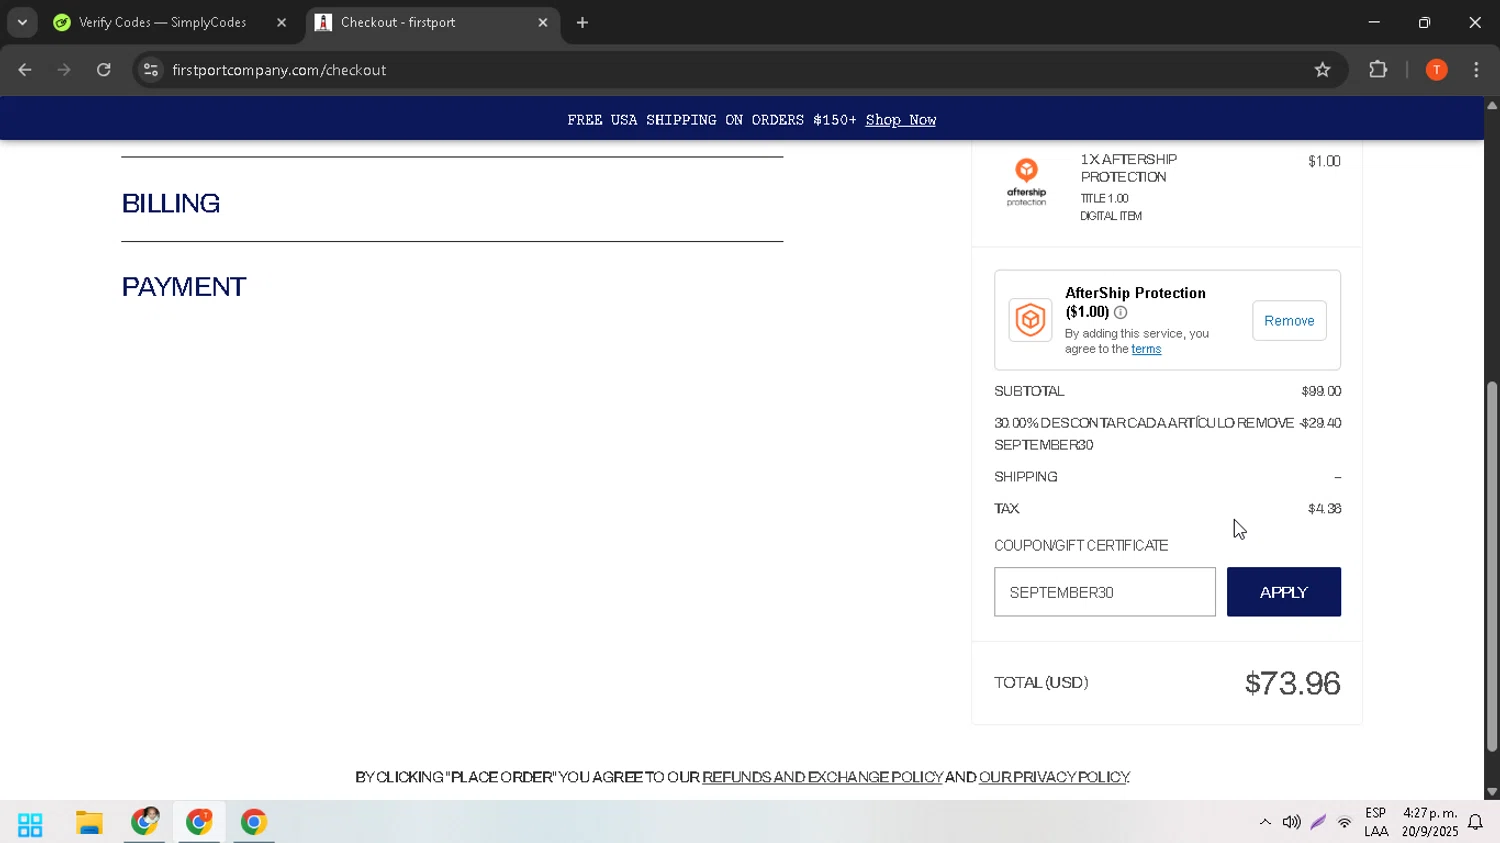Open Refunds and Exchange Policy link
Viewport: 1500px width, 843px height.
(x=822, y=777)
